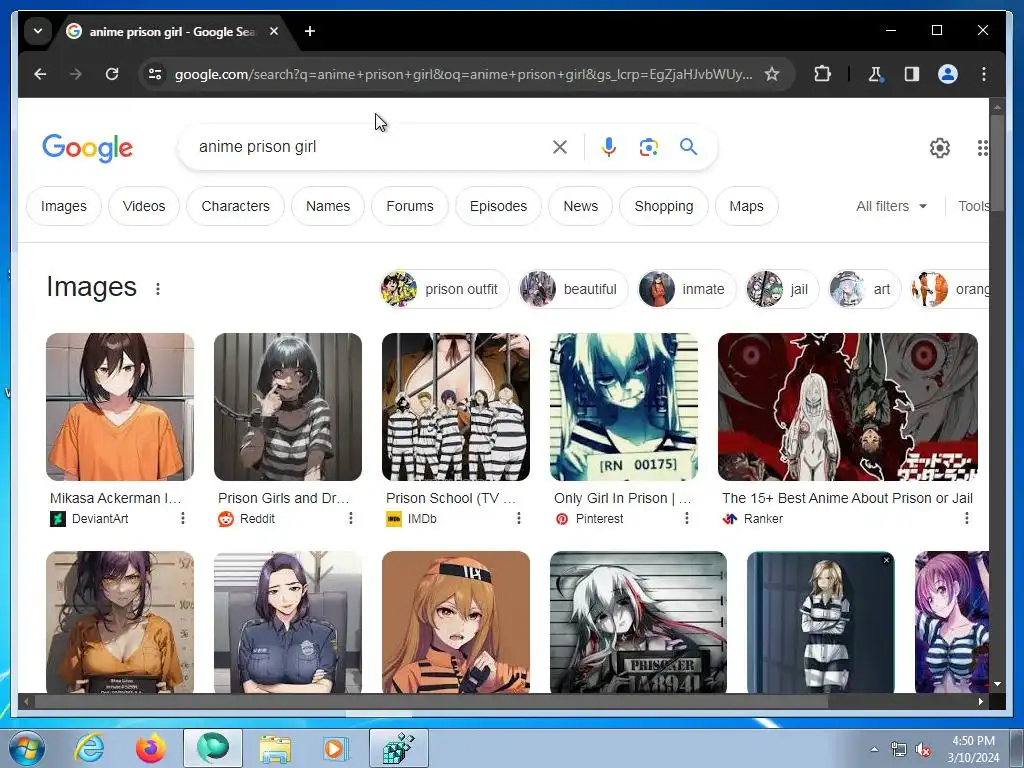Expand the All filters dropdown
The image size is (1024, 768).
(x=891, y=206)
